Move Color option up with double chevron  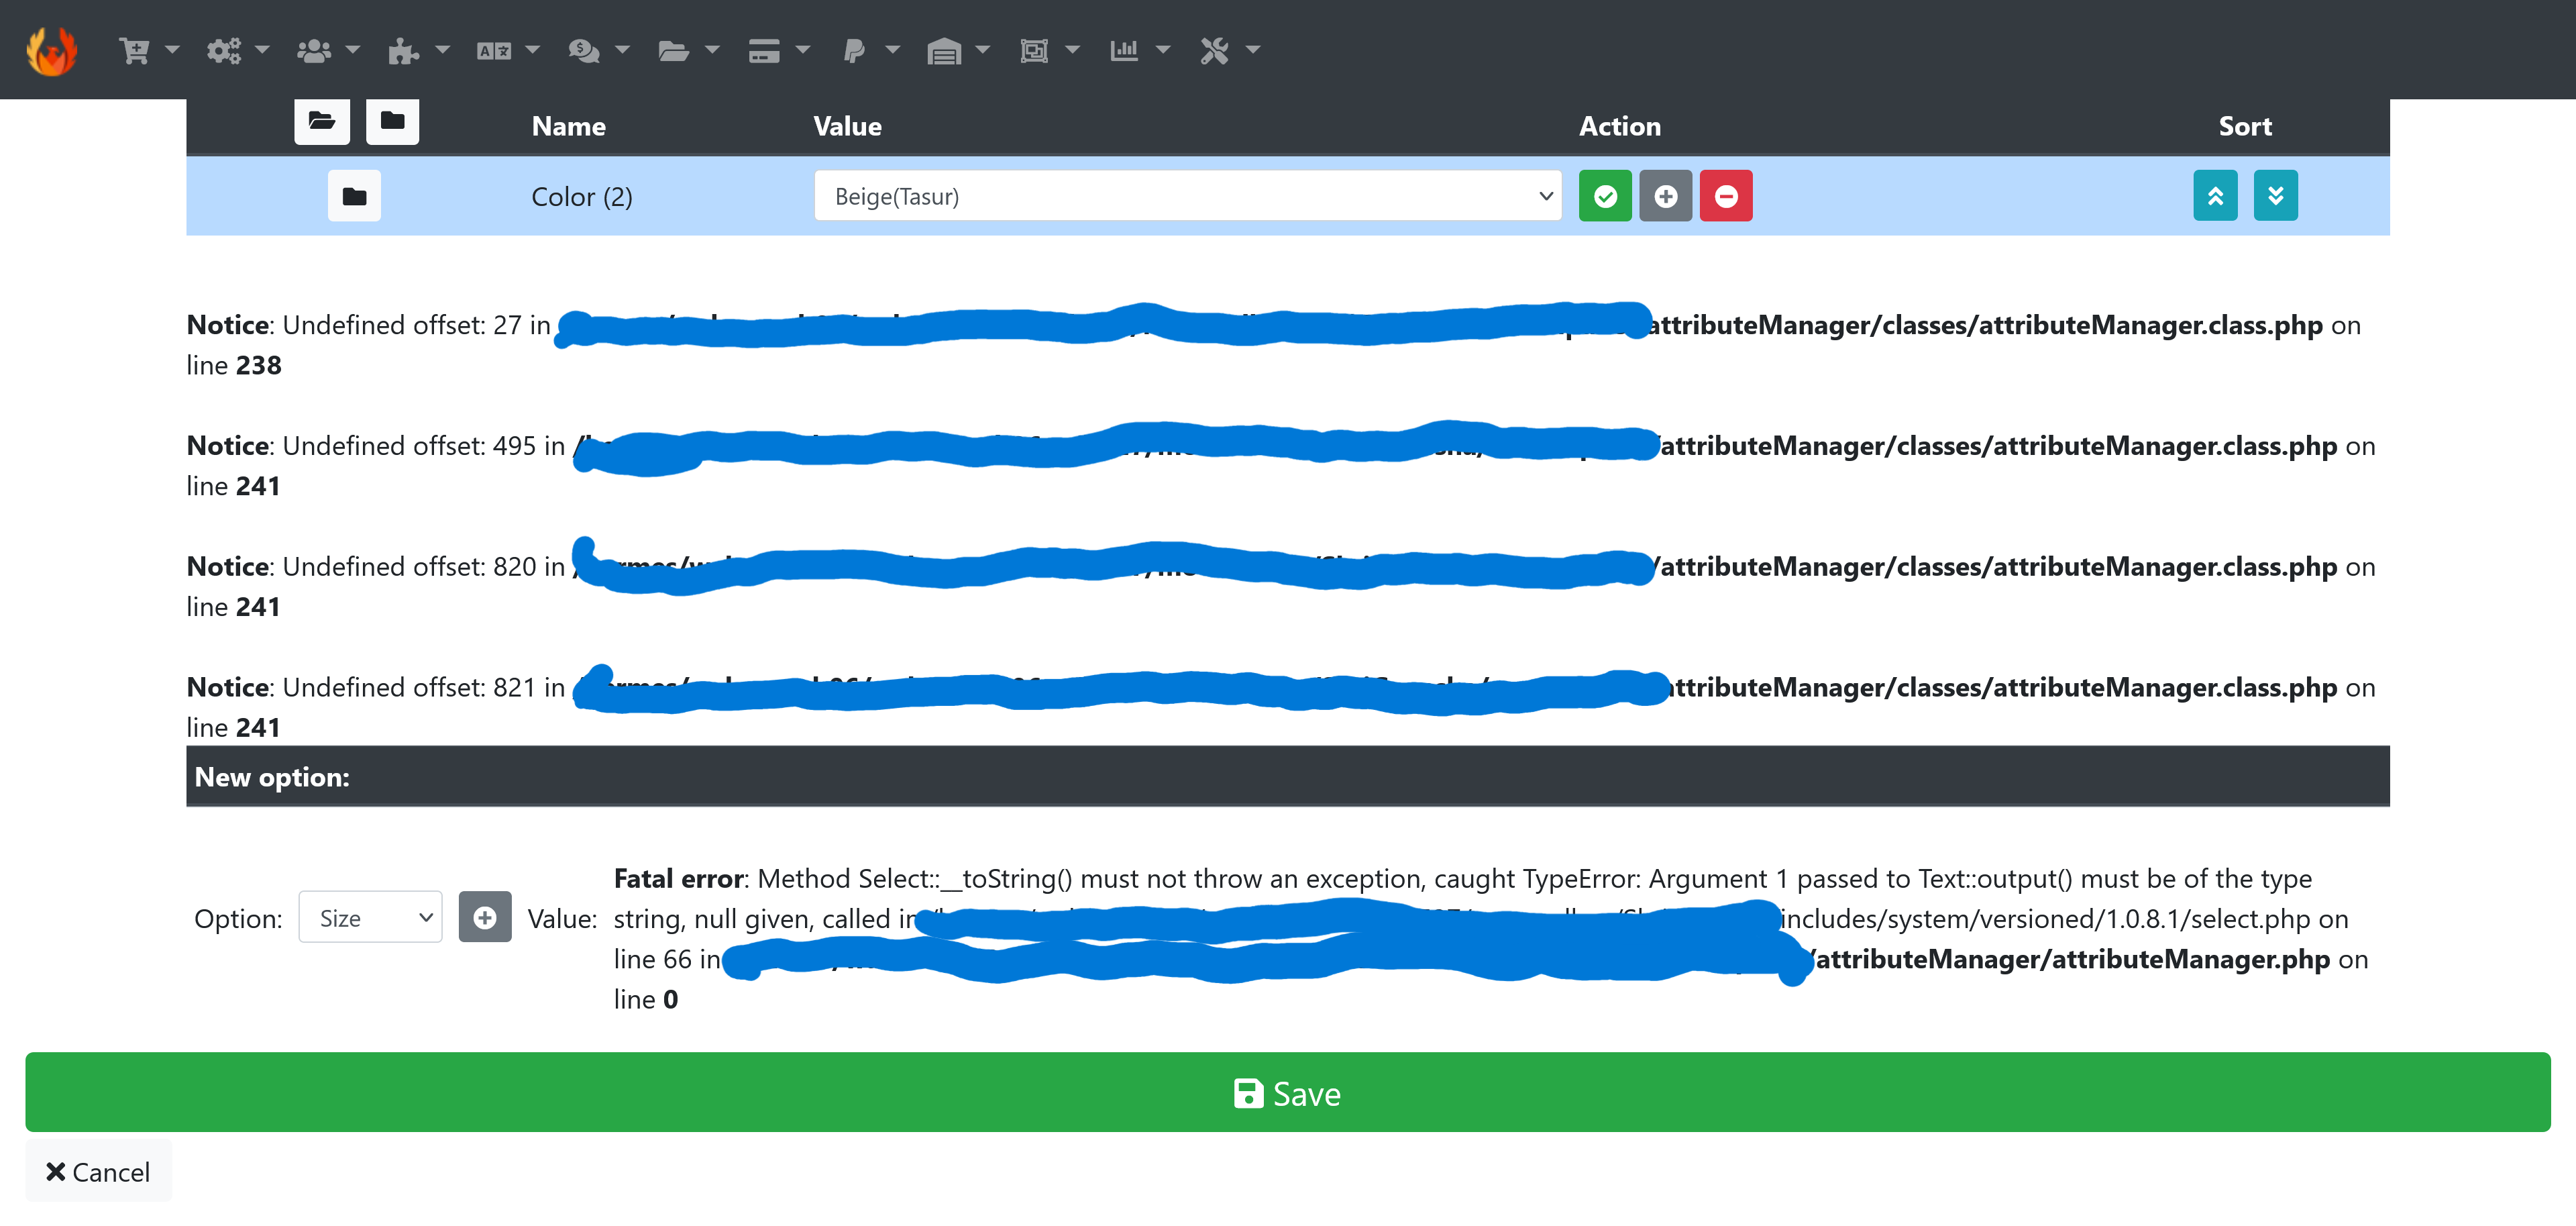(2215, 196)
